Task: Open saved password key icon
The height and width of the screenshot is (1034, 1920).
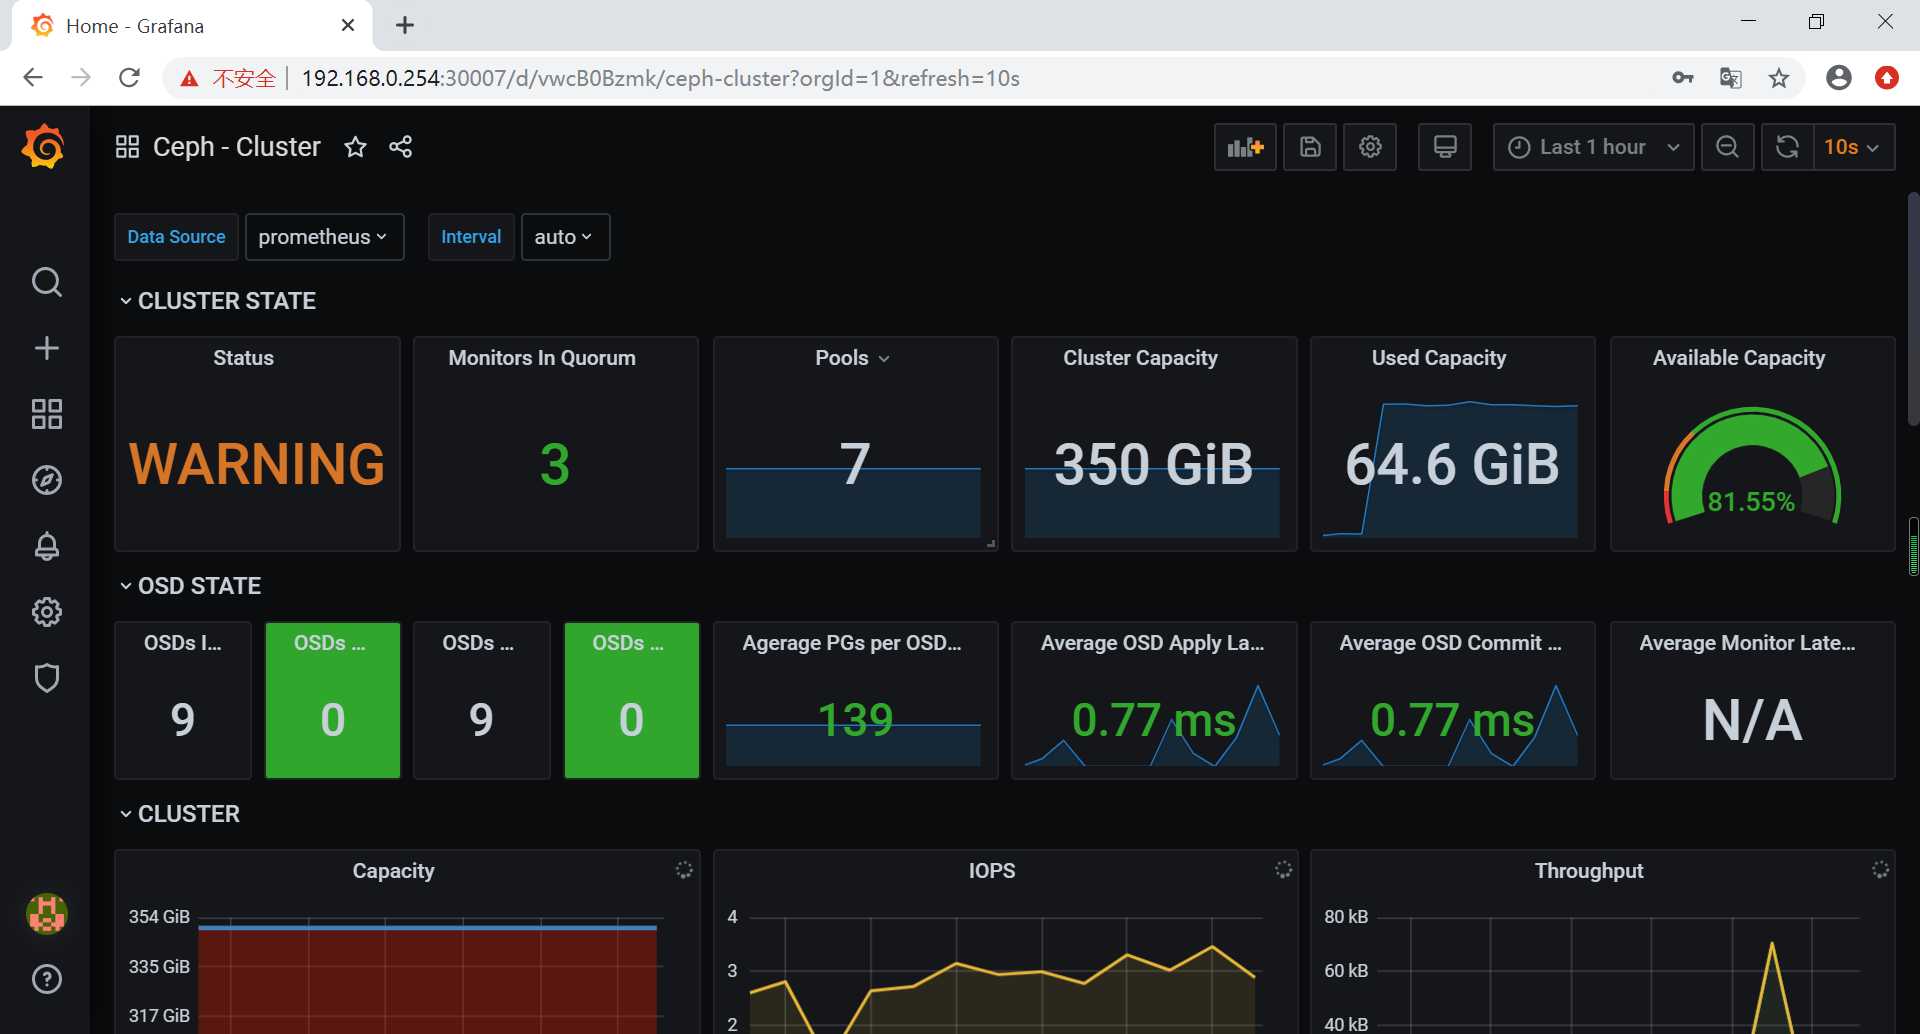Action: point(1683,78)
